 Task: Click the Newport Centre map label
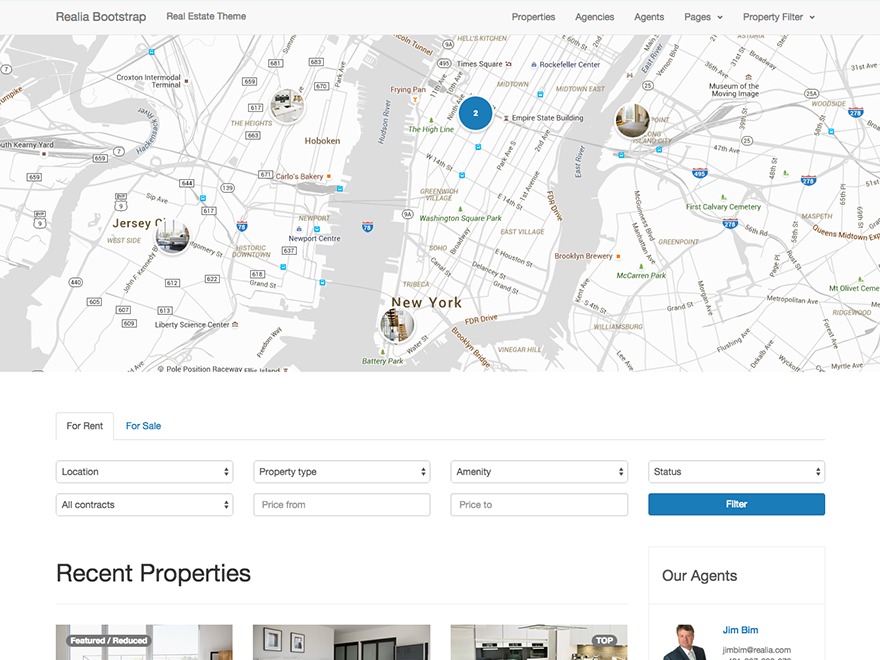pyautogui.click(x=314, y=239)
